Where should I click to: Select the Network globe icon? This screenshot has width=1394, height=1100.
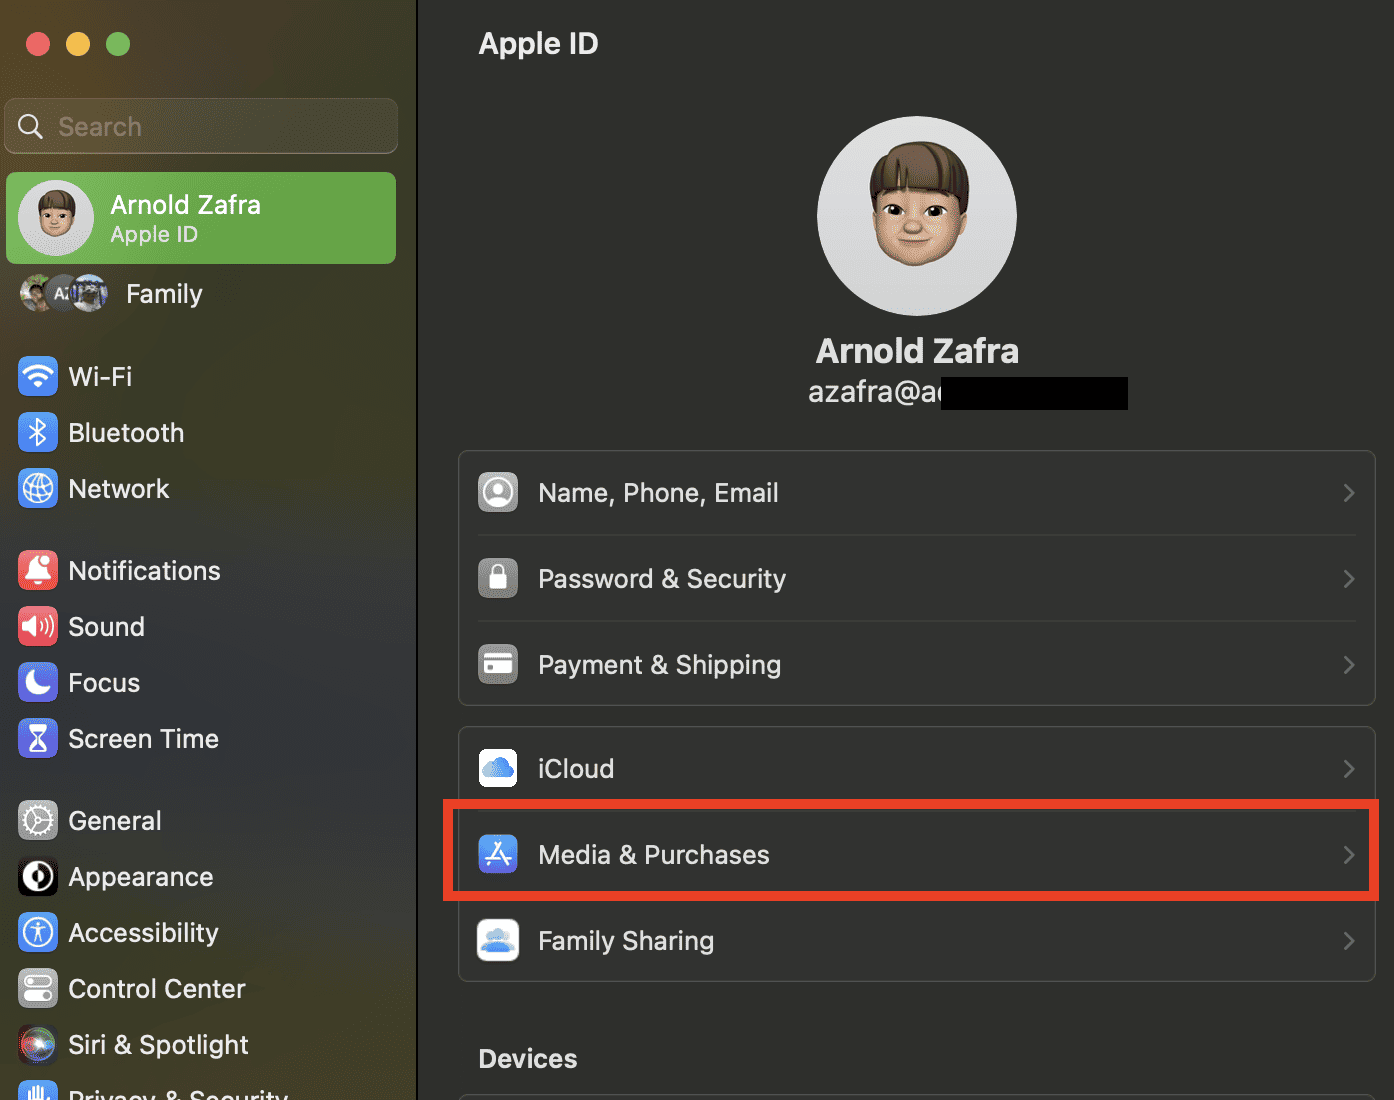[x=38, y=489]
